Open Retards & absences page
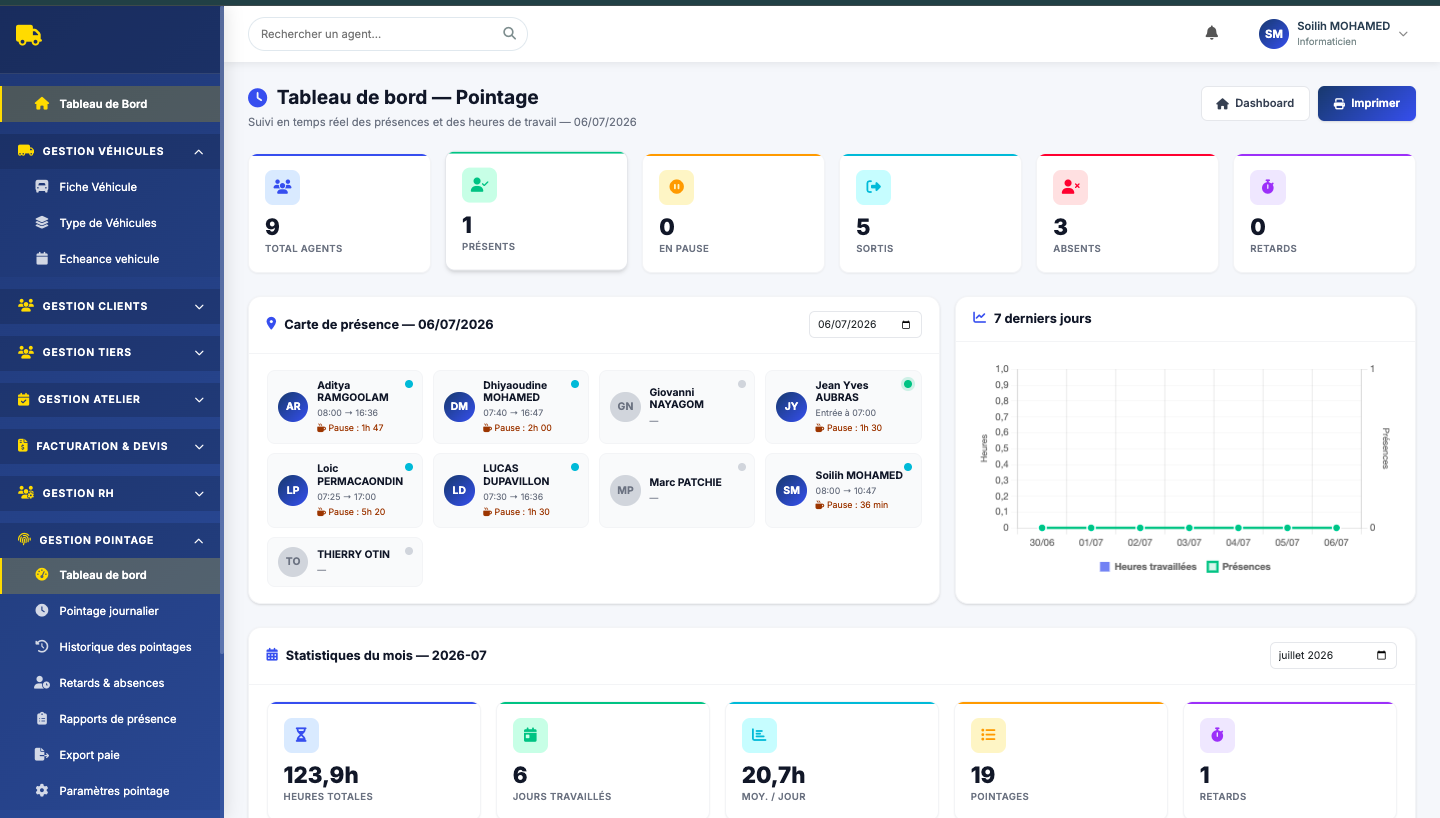The image size is (1440, 818). pyautogui.click(x=110, y=683)
